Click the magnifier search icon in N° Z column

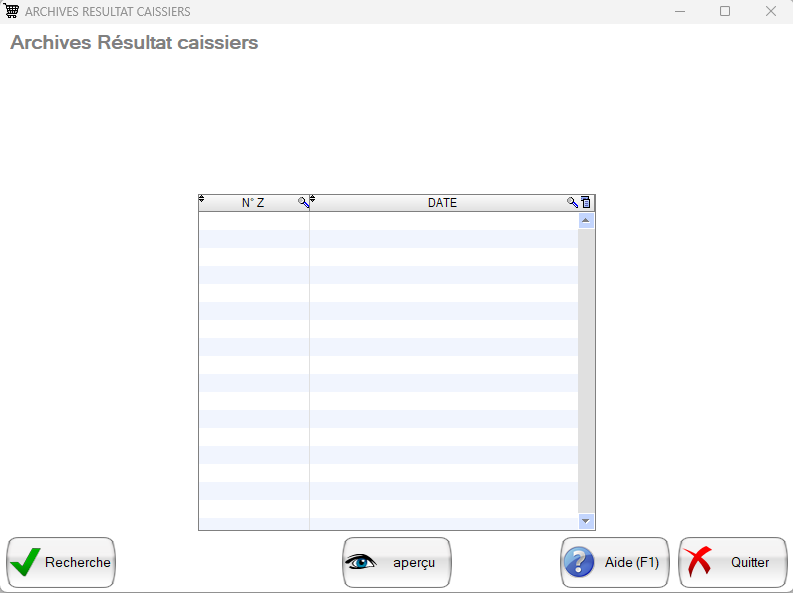(303, 202)
